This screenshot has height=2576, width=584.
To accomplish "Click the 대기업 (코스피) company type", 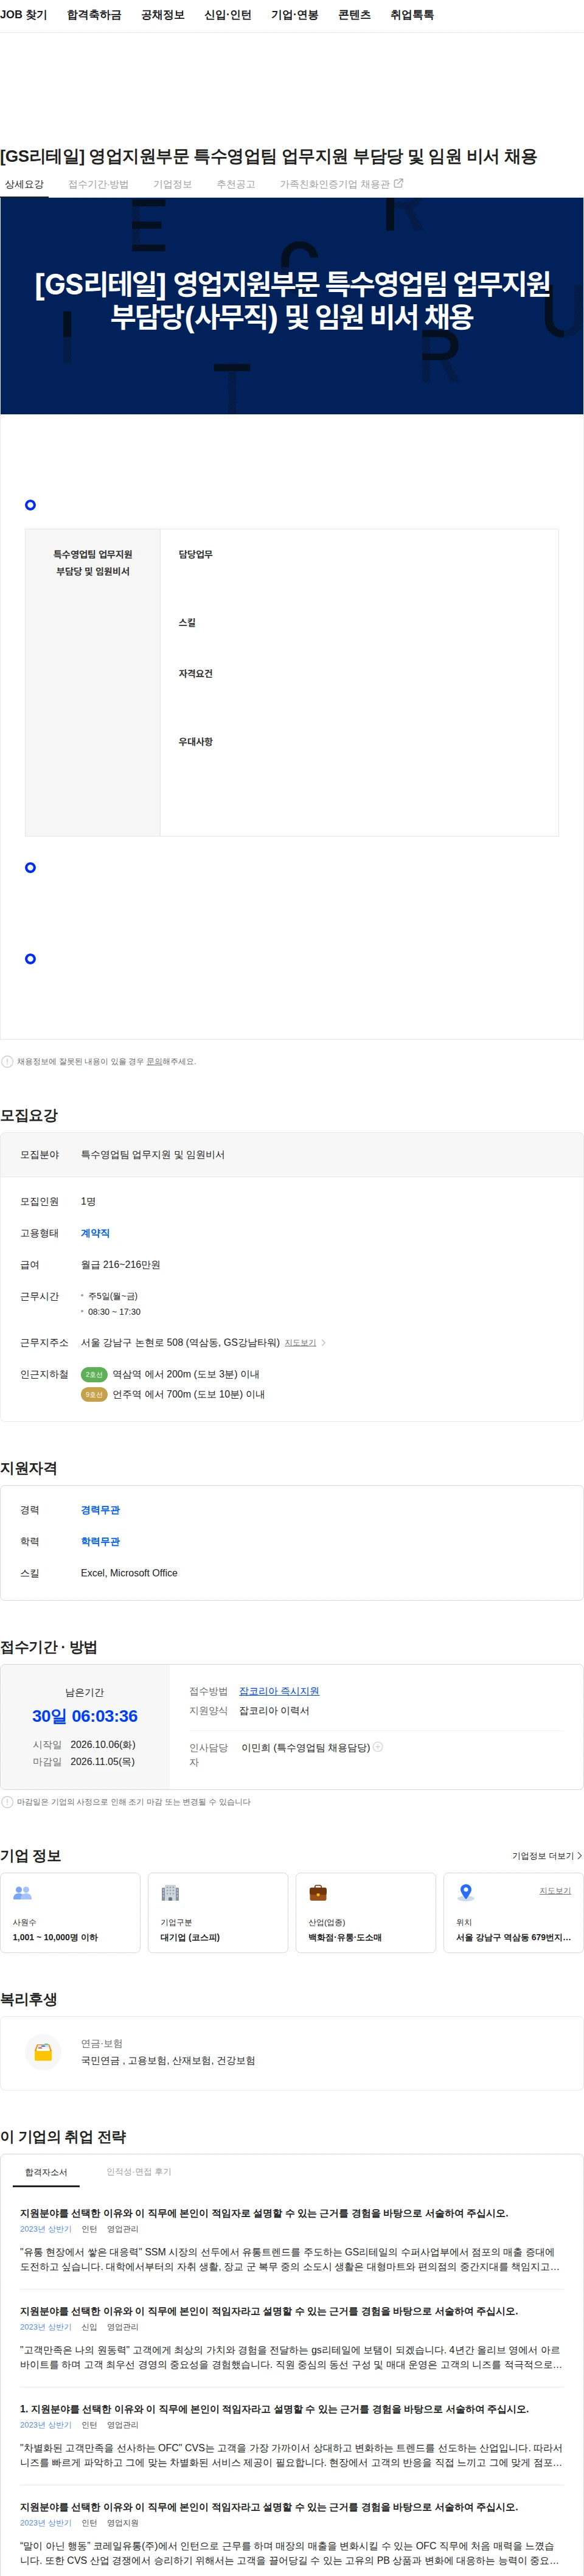I will (x=190, y=1937).
